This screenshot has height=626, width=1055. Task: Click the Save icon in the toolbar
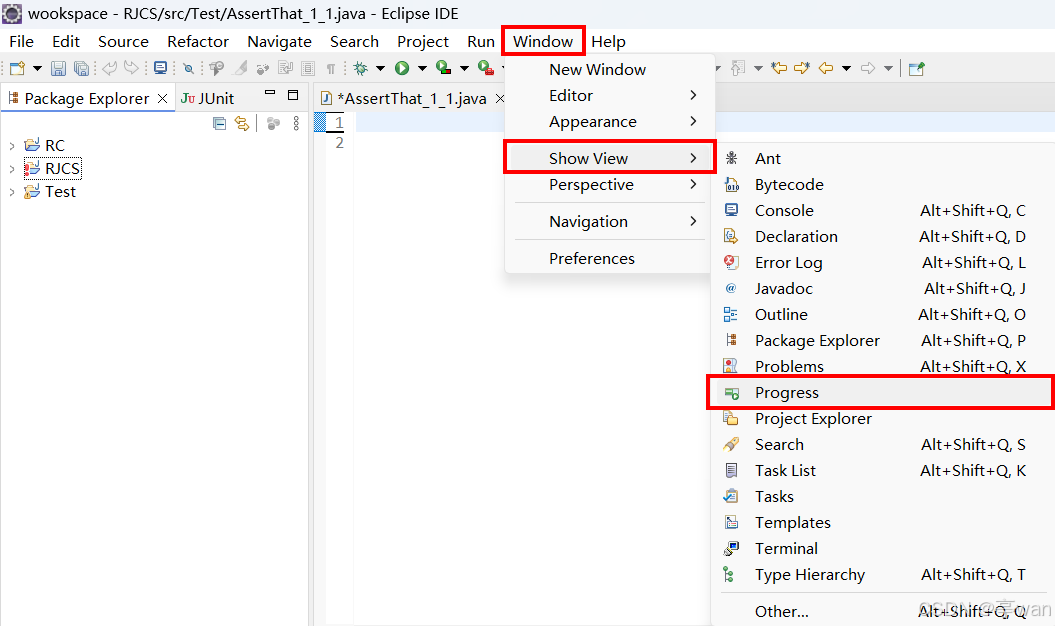point(59,68)
